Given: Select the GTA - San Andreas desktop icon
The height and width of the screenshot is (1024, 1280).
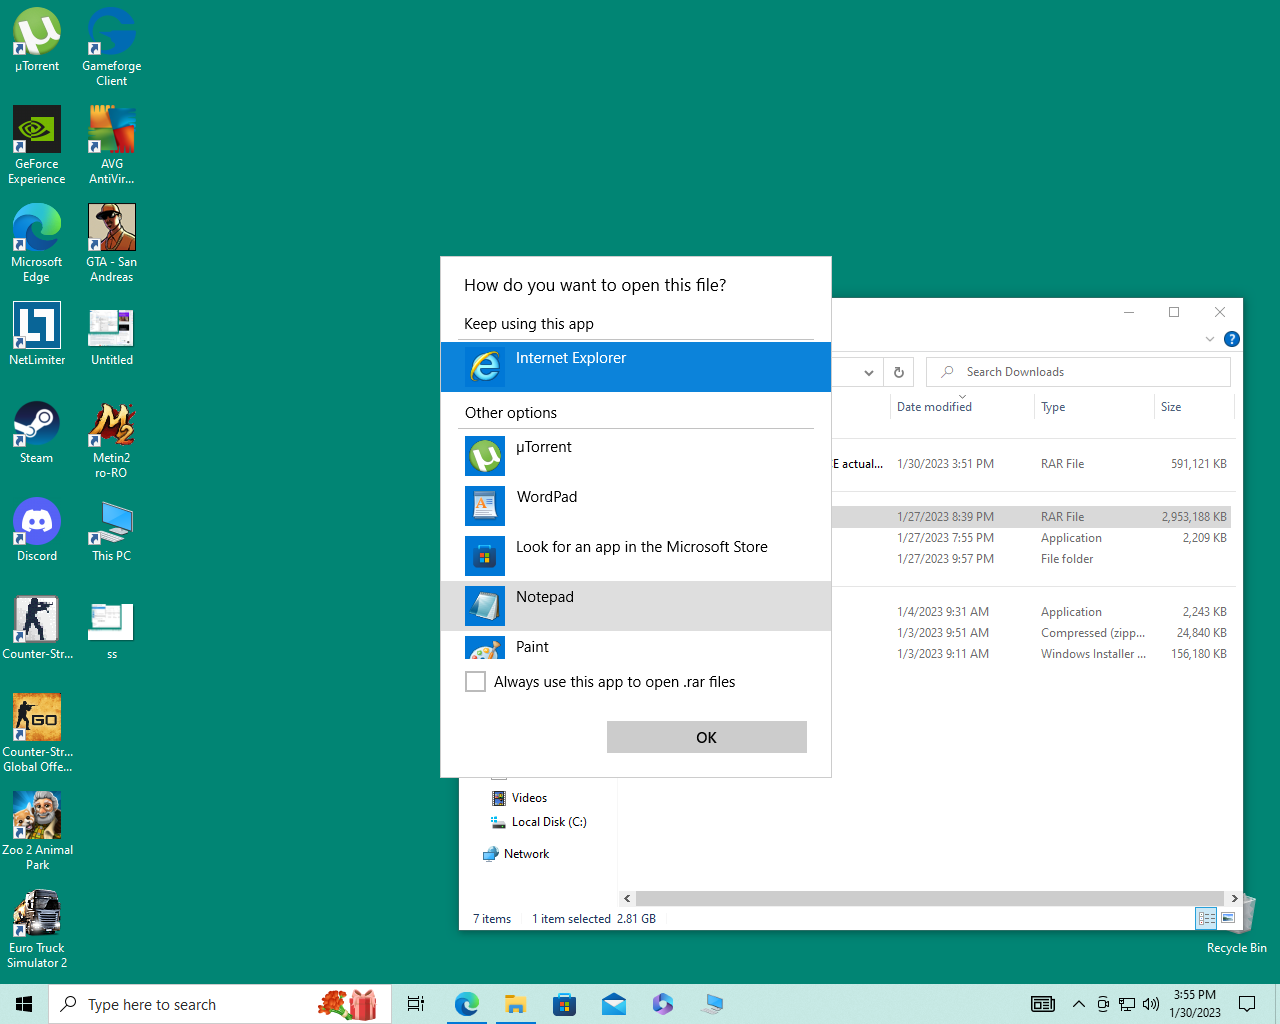Looking at the screenshot, I should point(112,244).
